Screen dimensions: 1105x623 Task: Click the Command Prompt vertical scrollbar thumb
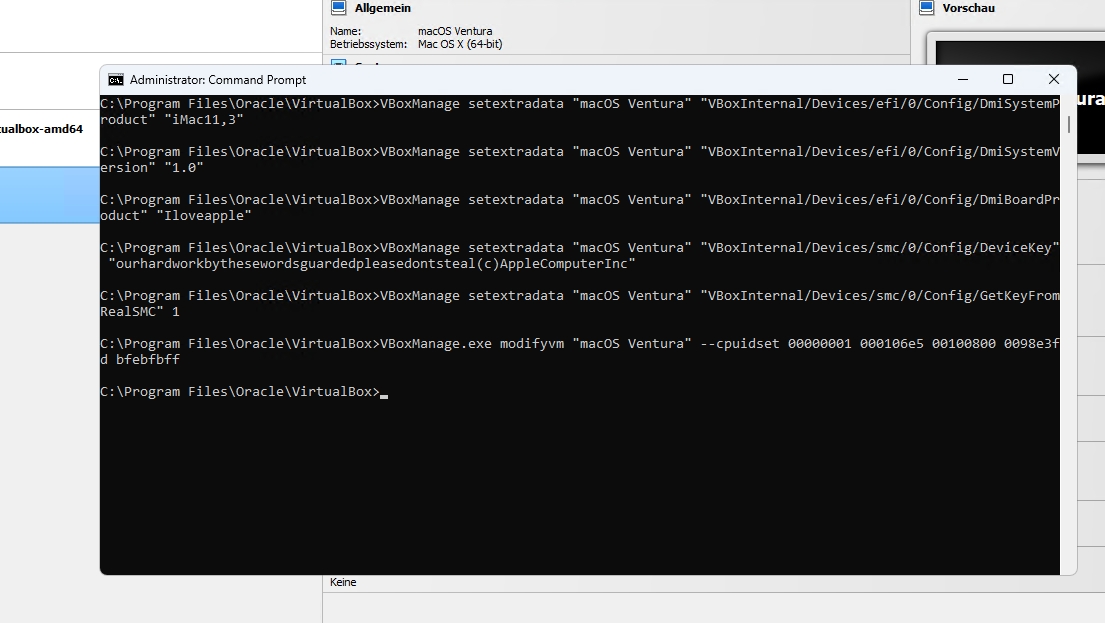pos(1068,124)
